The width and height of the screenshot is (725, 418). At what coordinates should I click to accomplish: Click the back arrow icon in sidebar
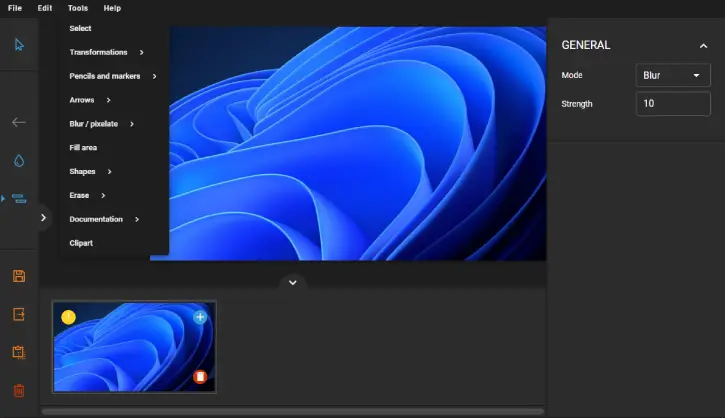click(19, 122)
